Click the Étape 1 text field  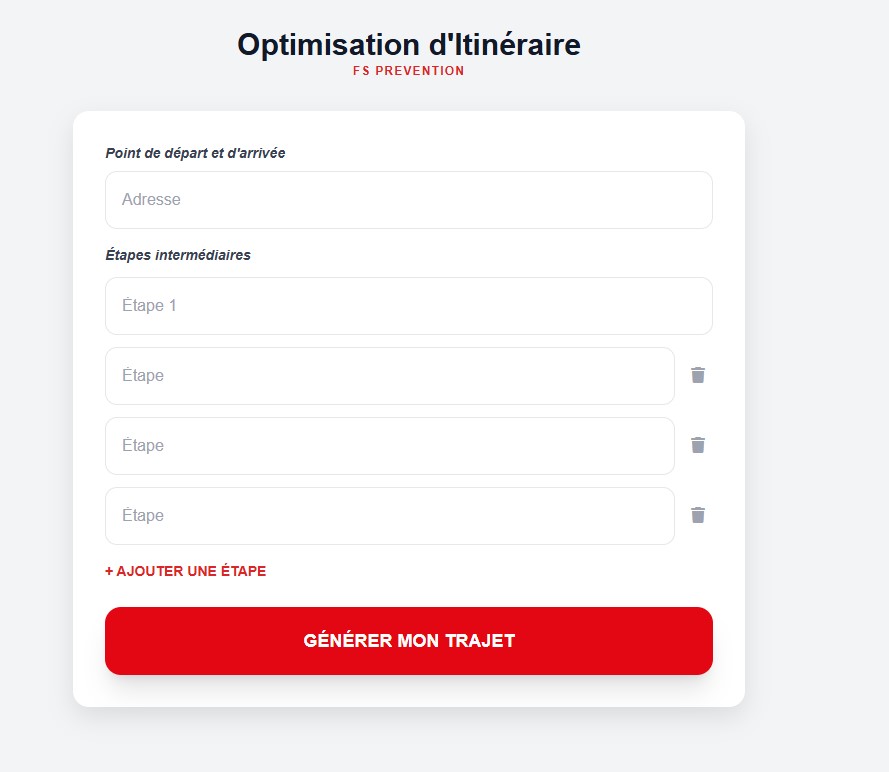coord(408,305)
